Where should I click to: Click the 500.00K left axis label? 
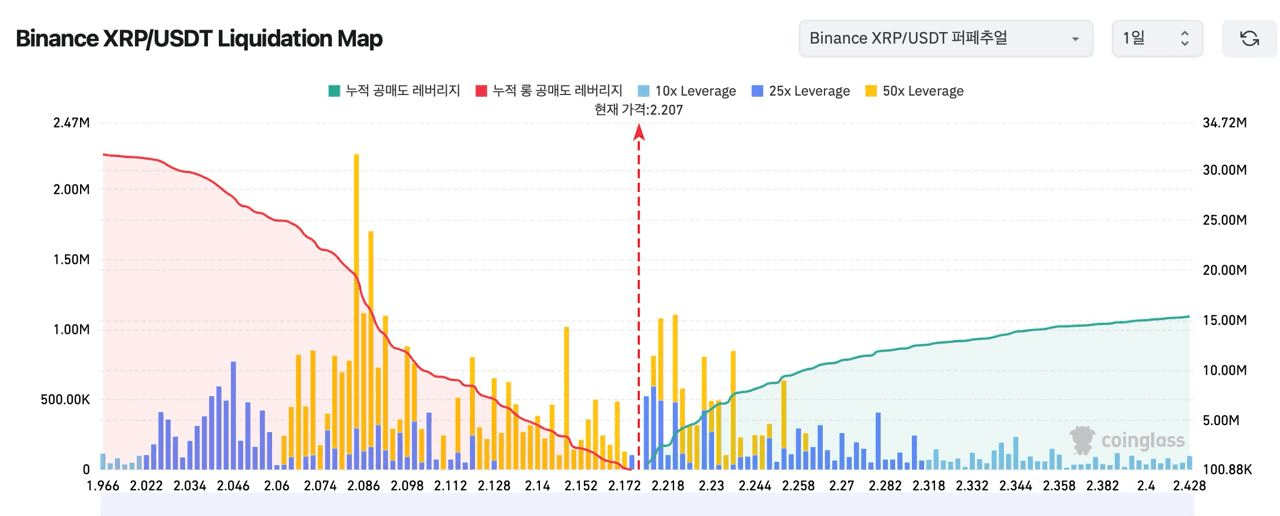[65, 400]
